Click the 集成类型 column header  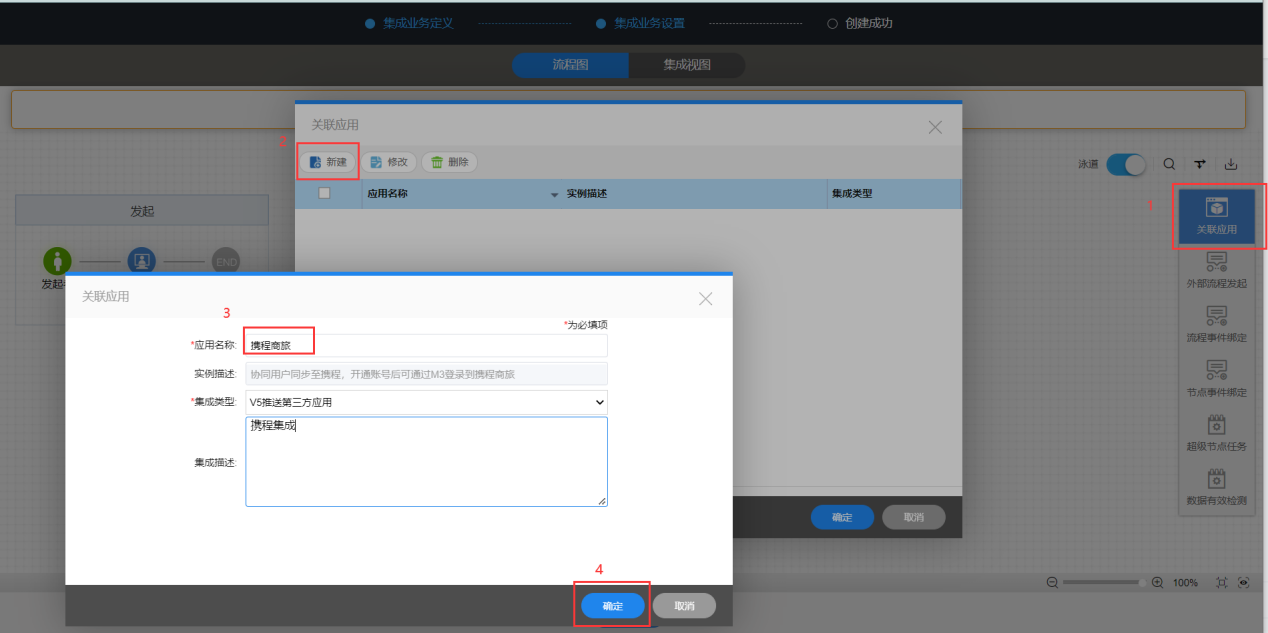coord(852,194)
